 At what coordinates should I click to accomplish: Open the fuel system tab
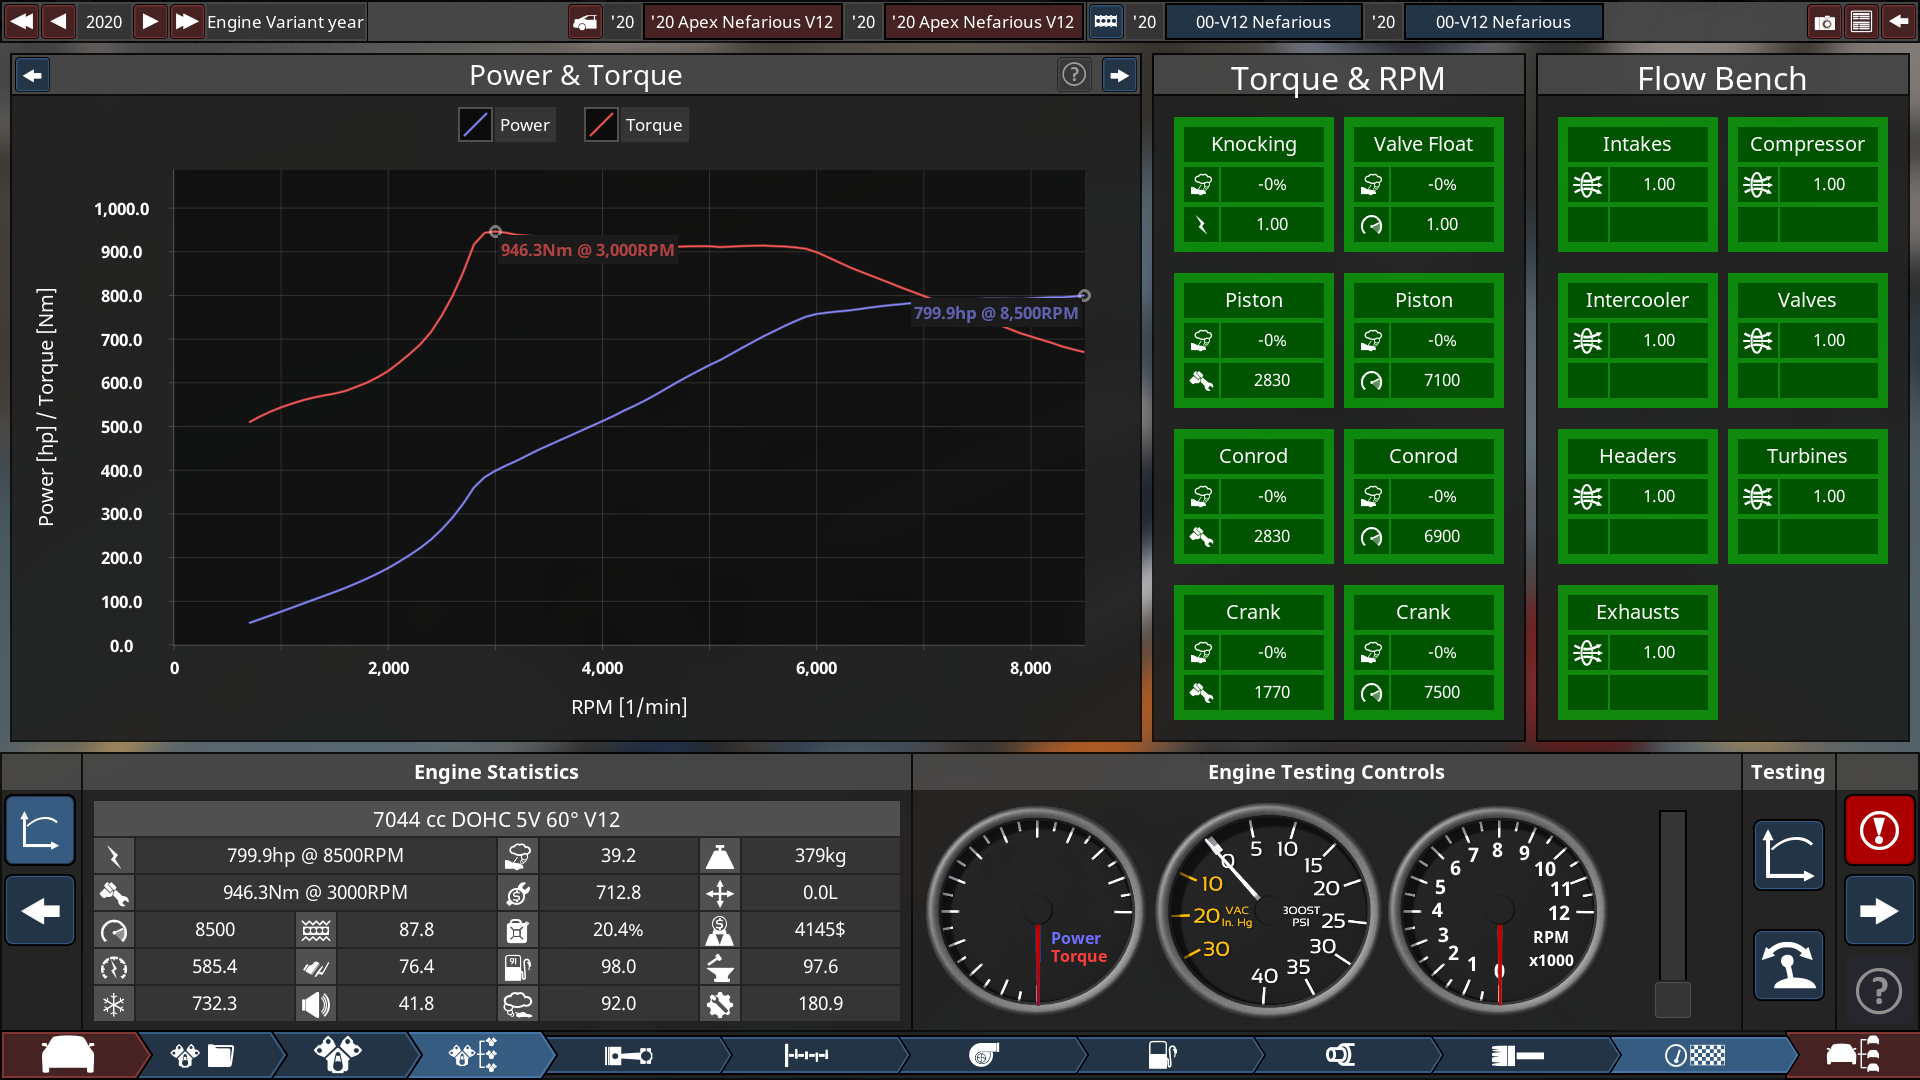point(1162,1055)
